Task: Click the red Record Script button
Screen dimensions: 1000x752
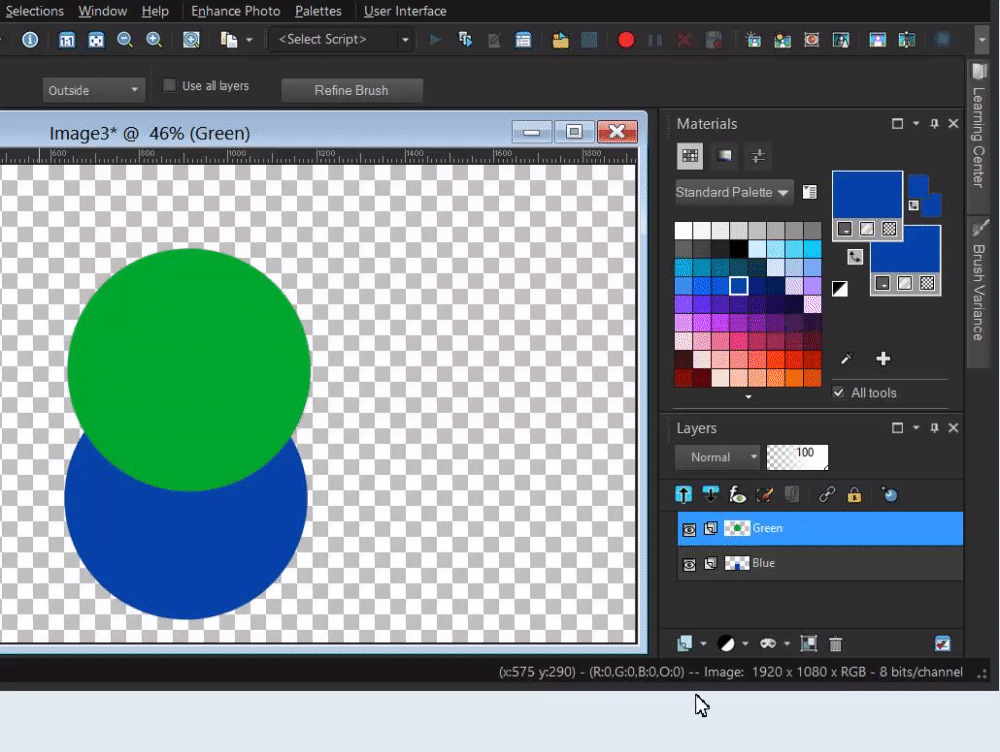Action: 626,40
